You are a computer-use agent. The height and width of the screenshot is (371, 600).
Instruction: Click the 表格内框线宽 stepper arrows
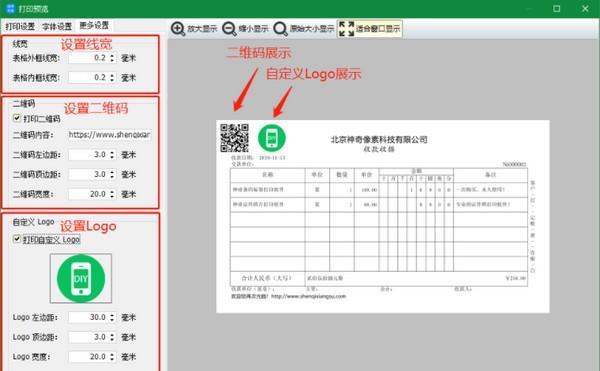pos(112,77)
